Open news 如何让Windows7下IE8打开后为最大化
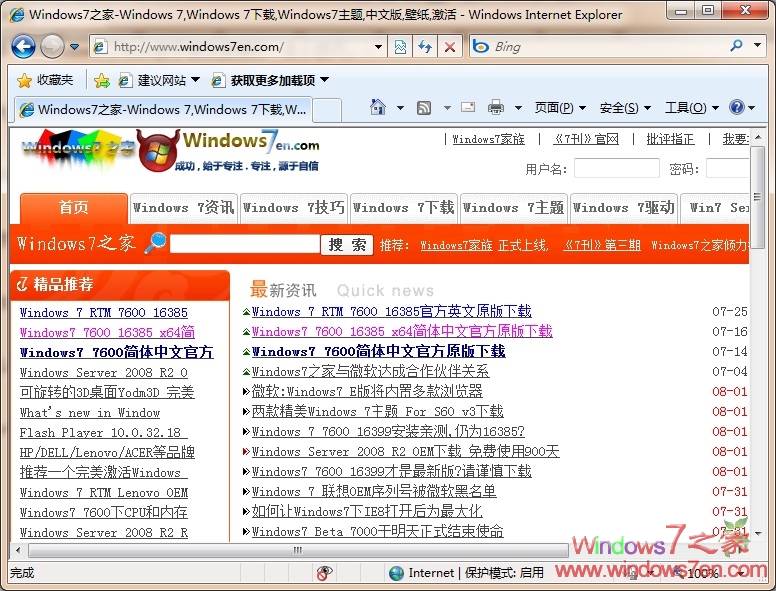The width and height of the screenshot is (776, 591). pyautogui.click(x=367, y=511)
